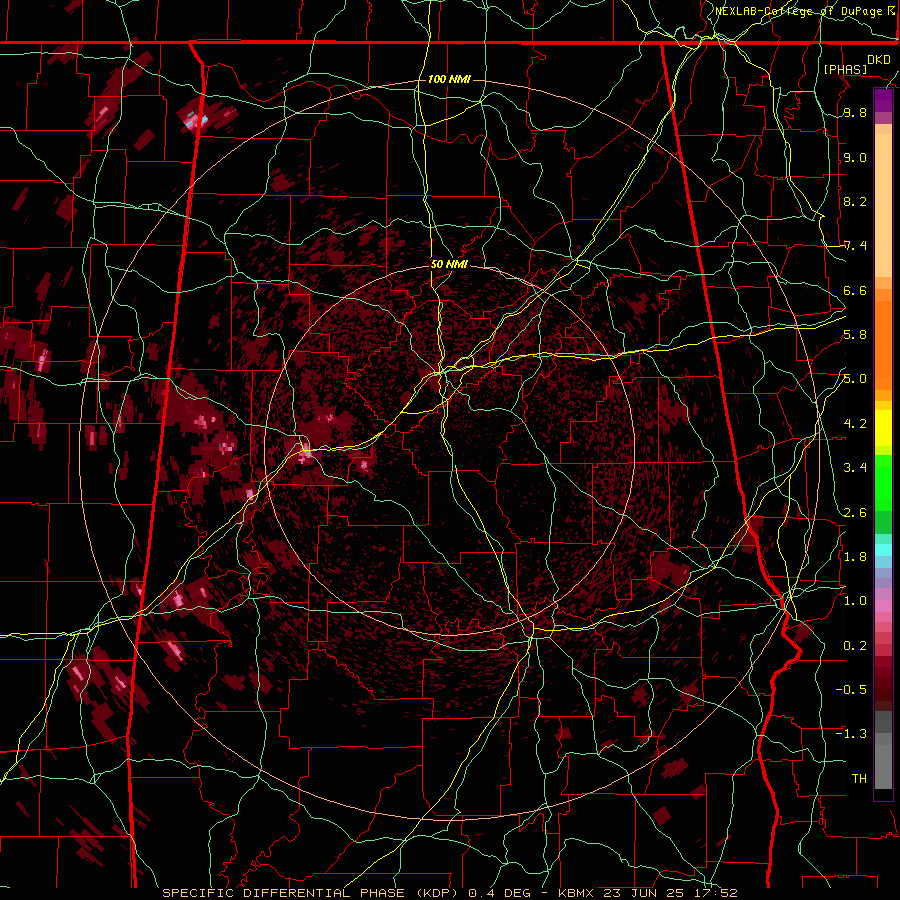
Task: Click "(KDP)" in the bottom caption
Action: tap(437, 893)
